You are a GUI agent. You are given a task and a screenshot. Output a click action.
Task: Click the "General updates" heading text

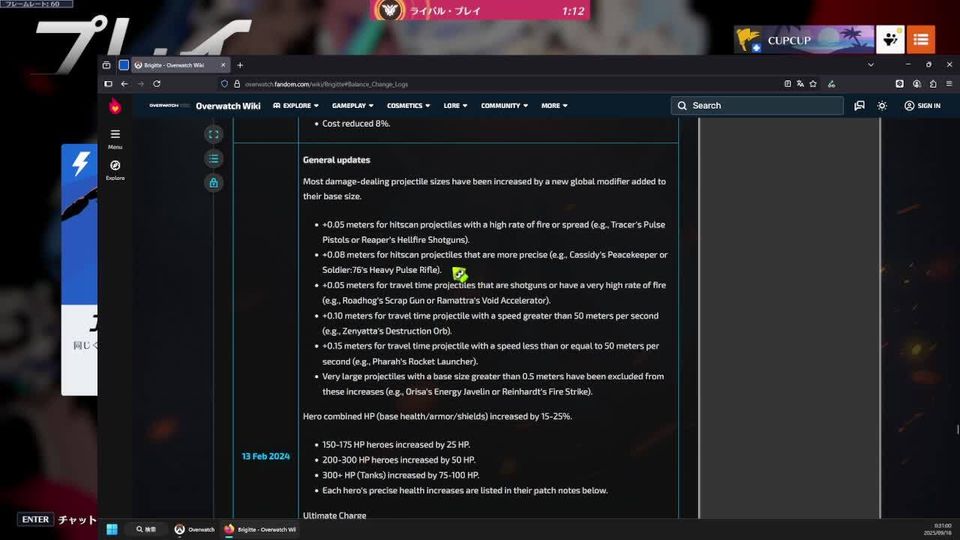[336, 160]
